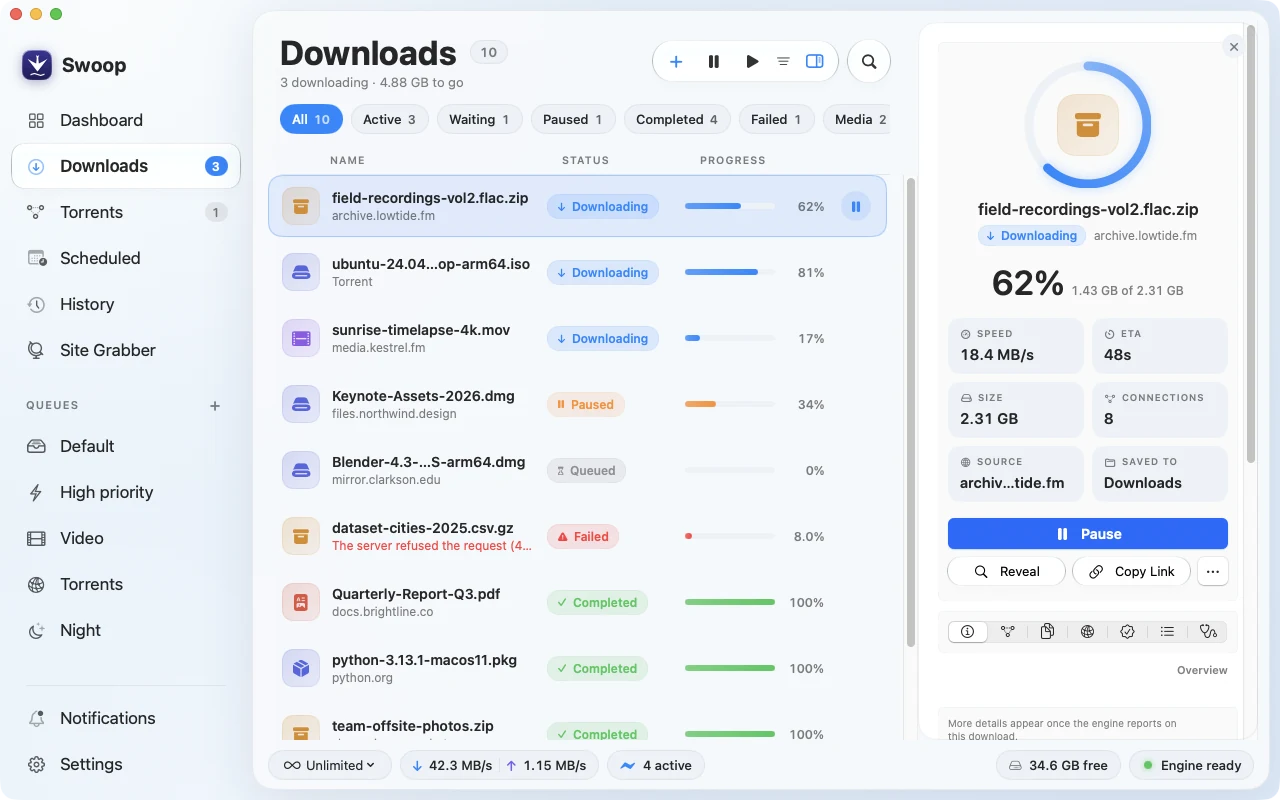Resume all downloads with the toolbar play icon
The image size is (1280, 800).
pos(752,62)
